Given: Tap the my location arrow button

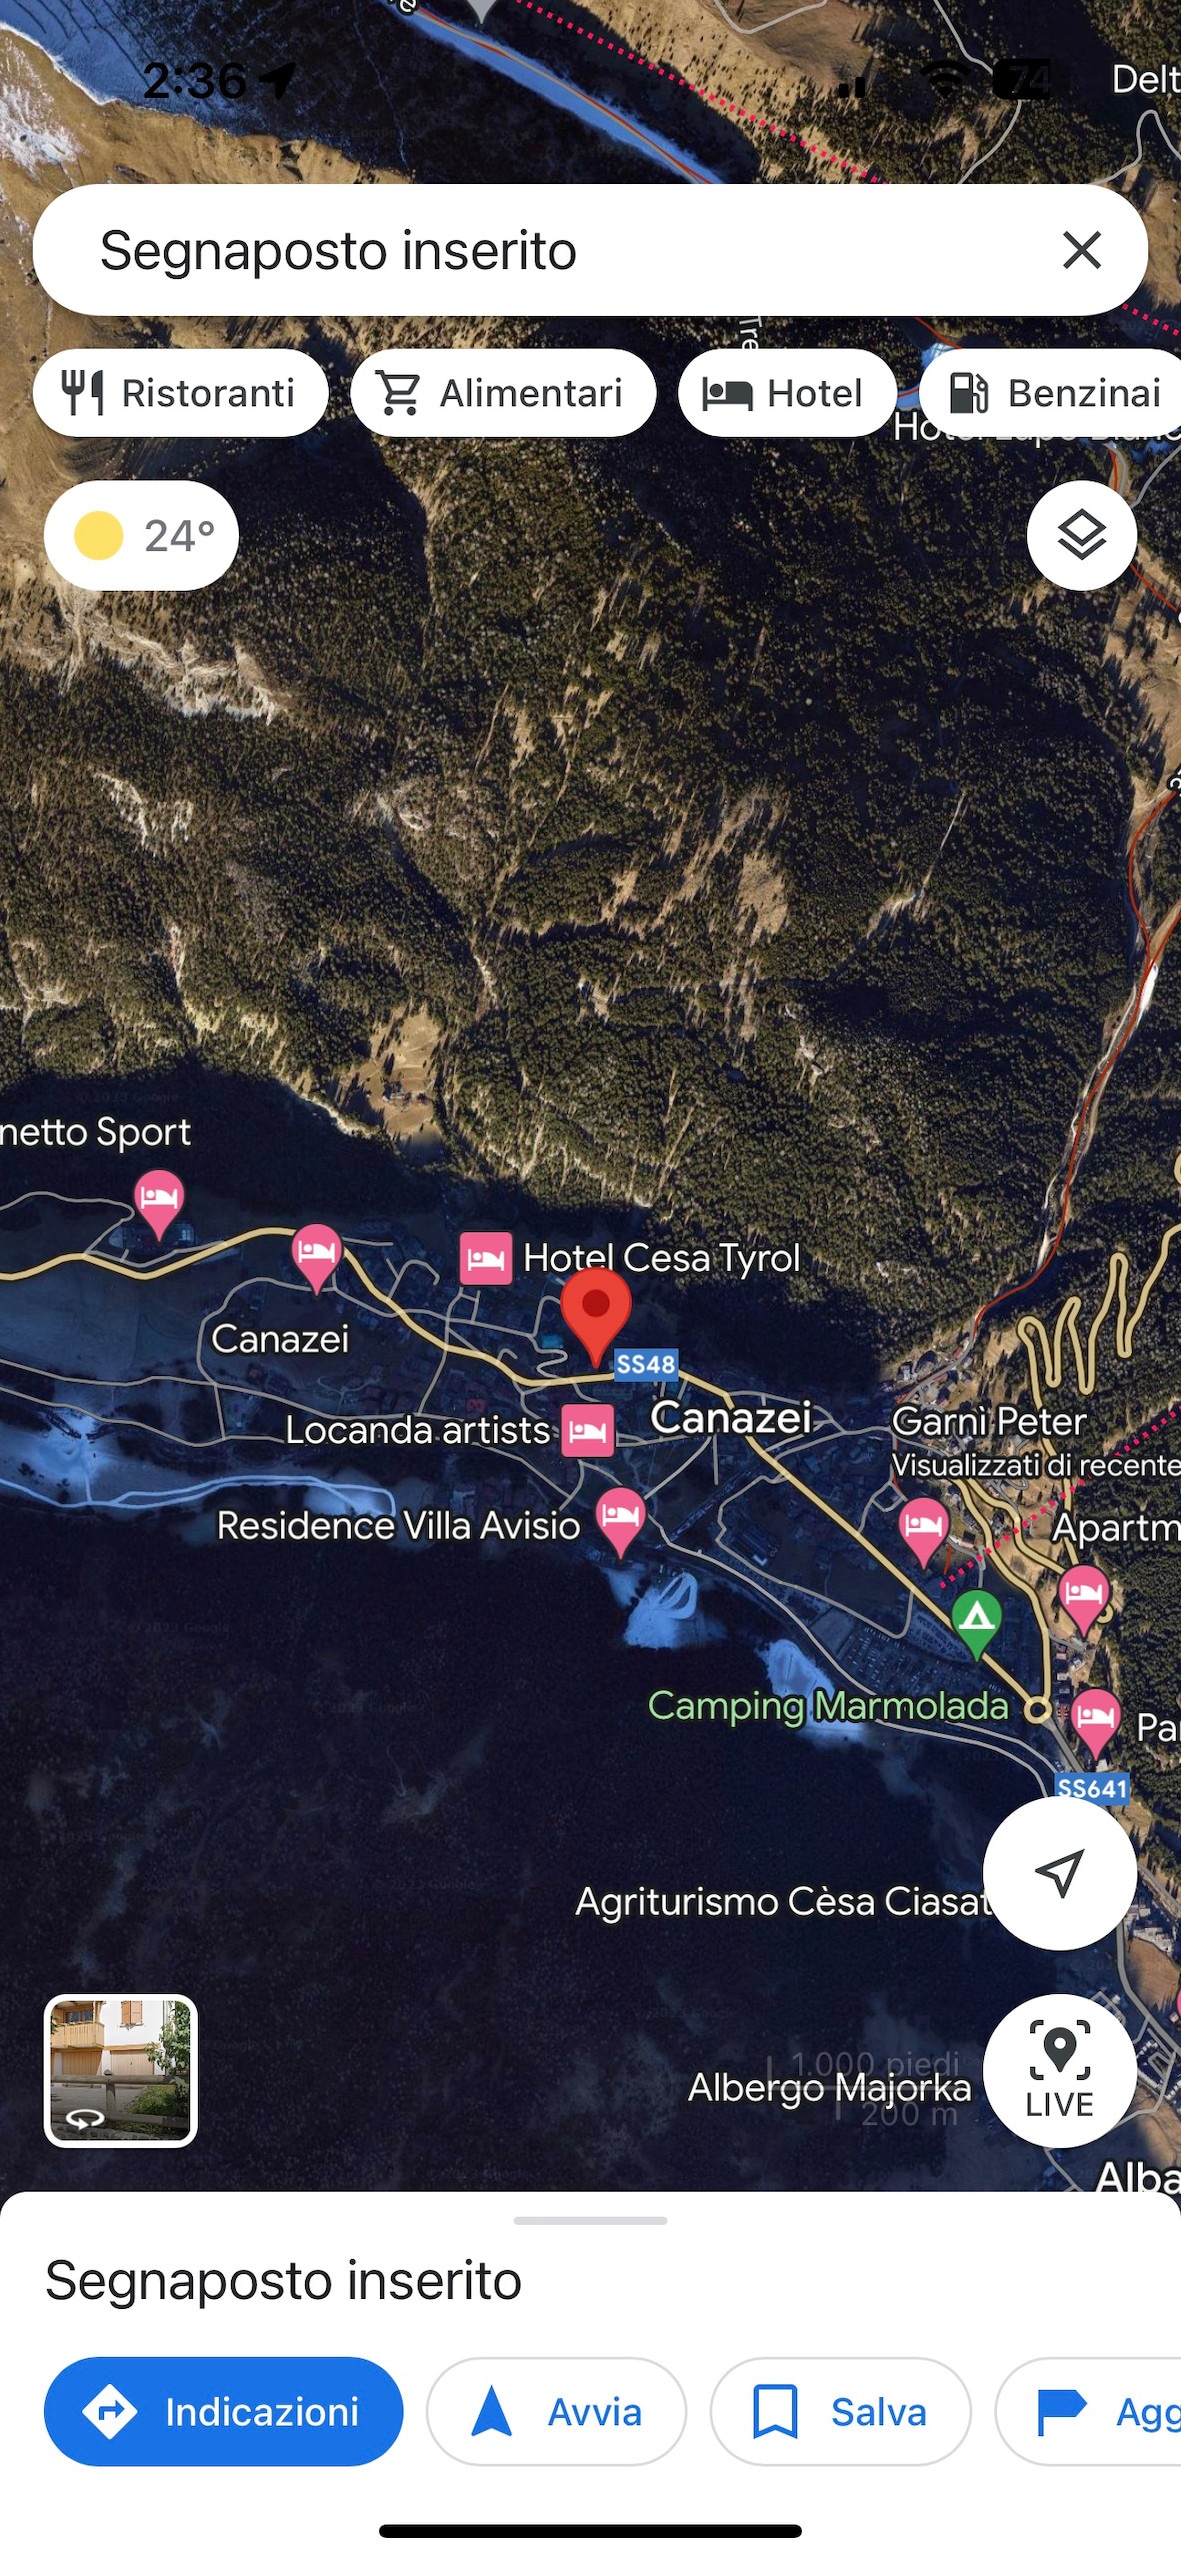Looking at the screenshot, I should point(1059,1872).
